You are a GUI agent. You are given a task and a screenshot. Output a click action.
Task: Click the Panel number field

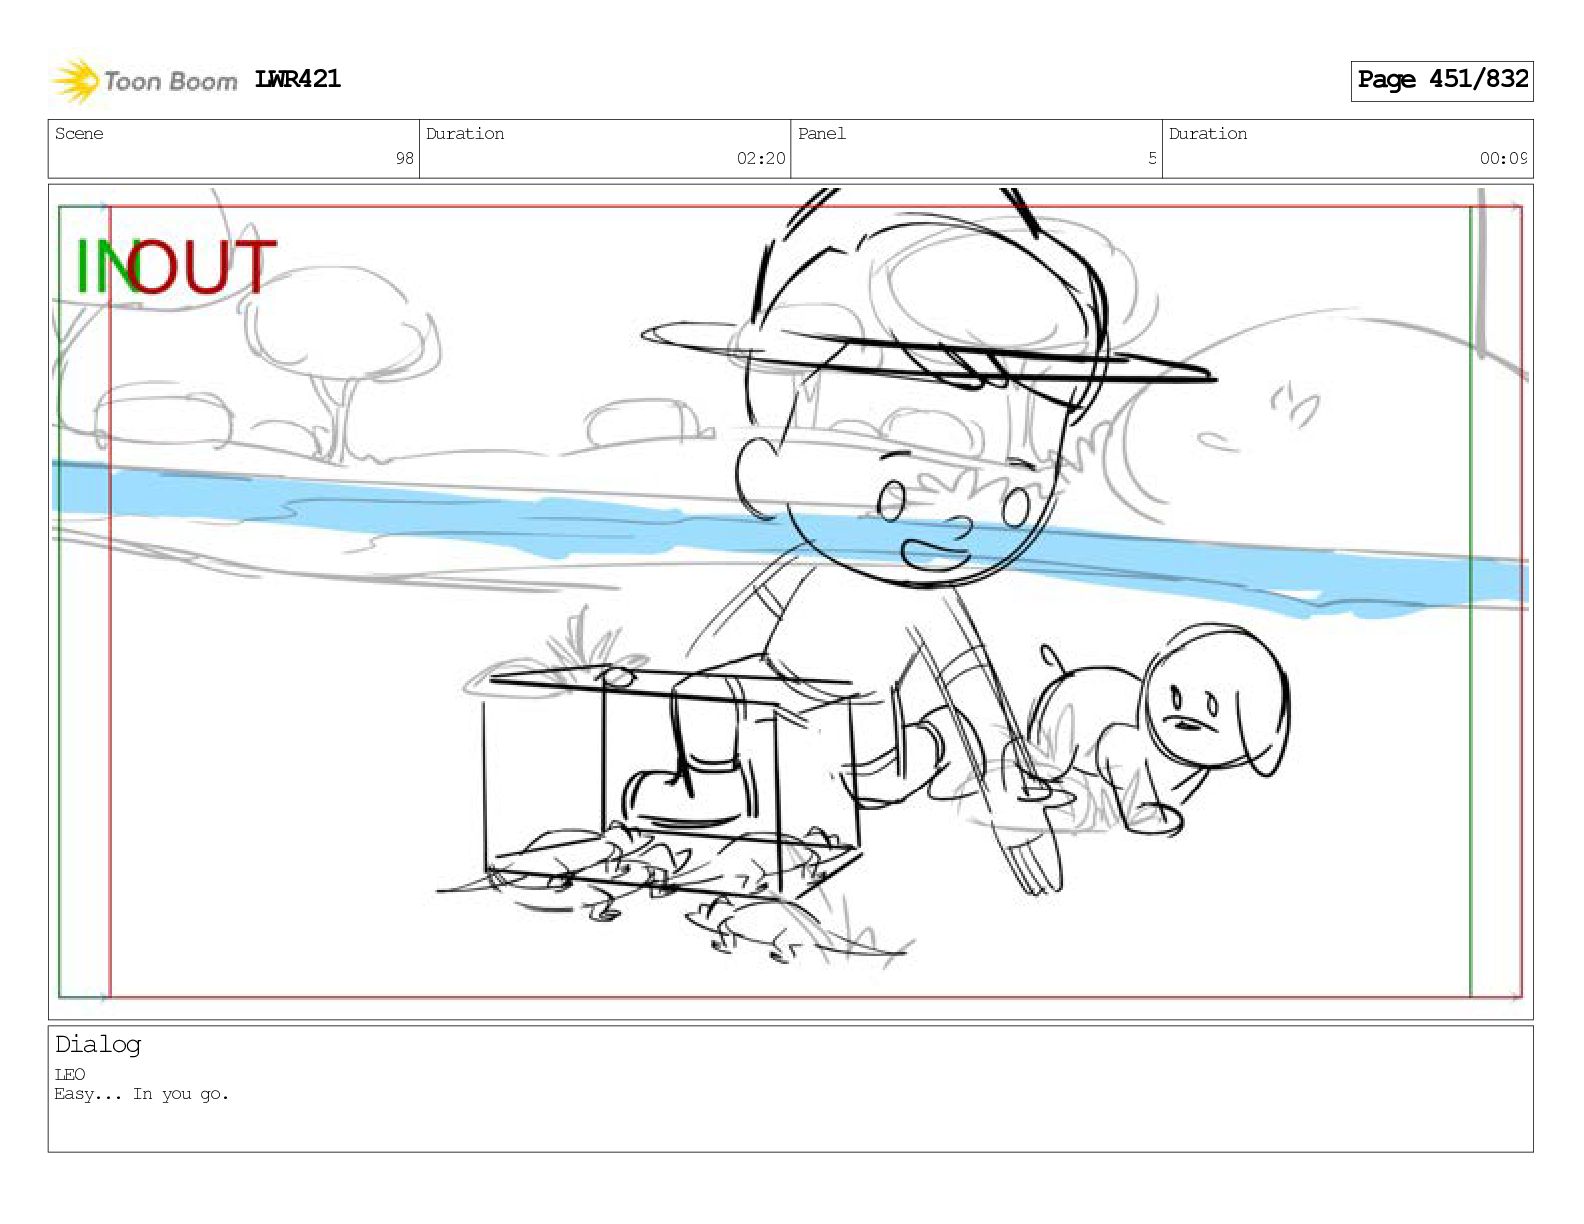976,149
